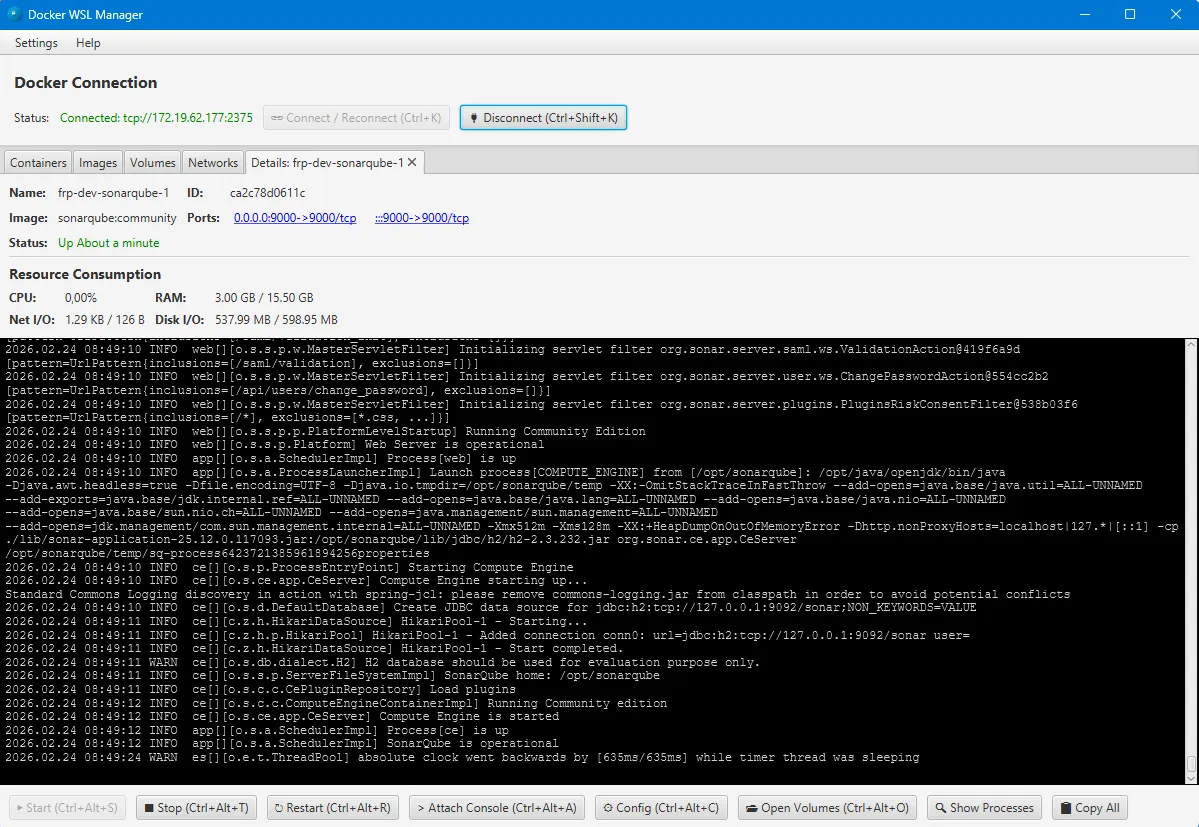Click the Net I/O value 1.29 KB / 126 B
Viewport: 1199px width, 827px height.
tap(105, 319)
